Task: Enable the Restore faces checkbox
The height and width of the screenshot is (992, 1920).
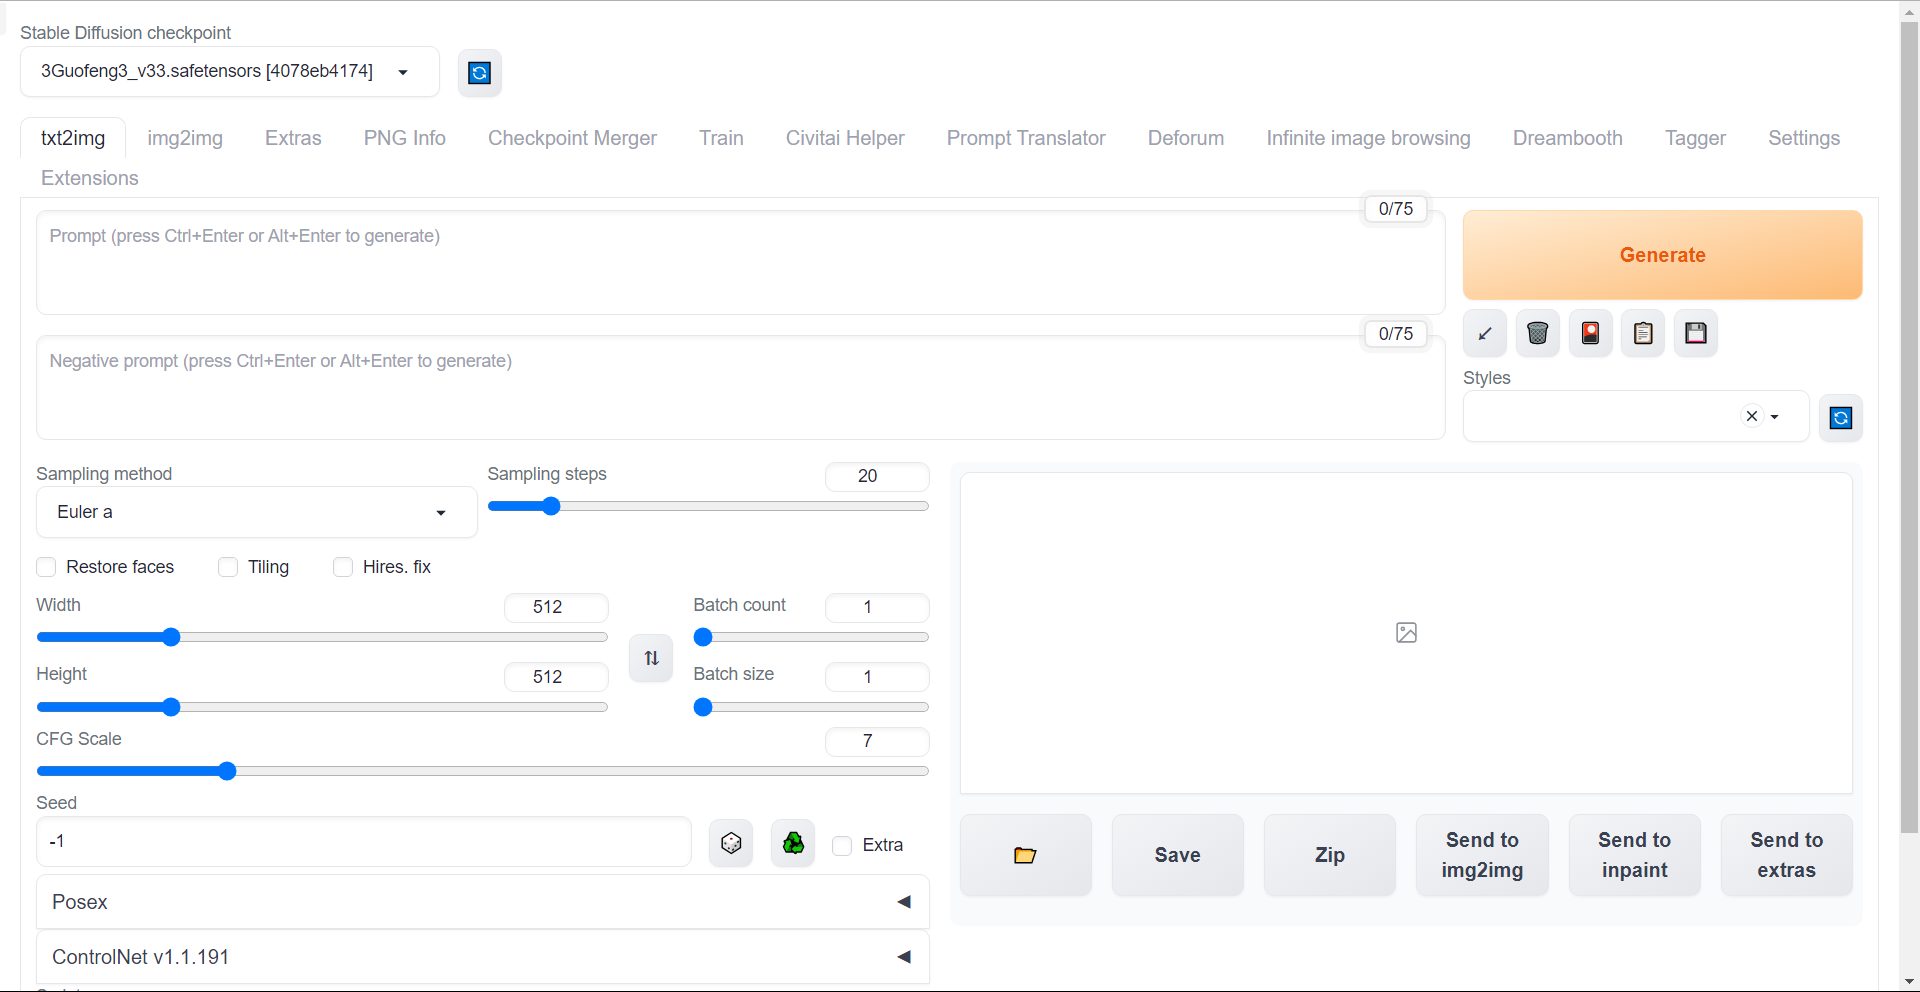Action: [46, 567]
